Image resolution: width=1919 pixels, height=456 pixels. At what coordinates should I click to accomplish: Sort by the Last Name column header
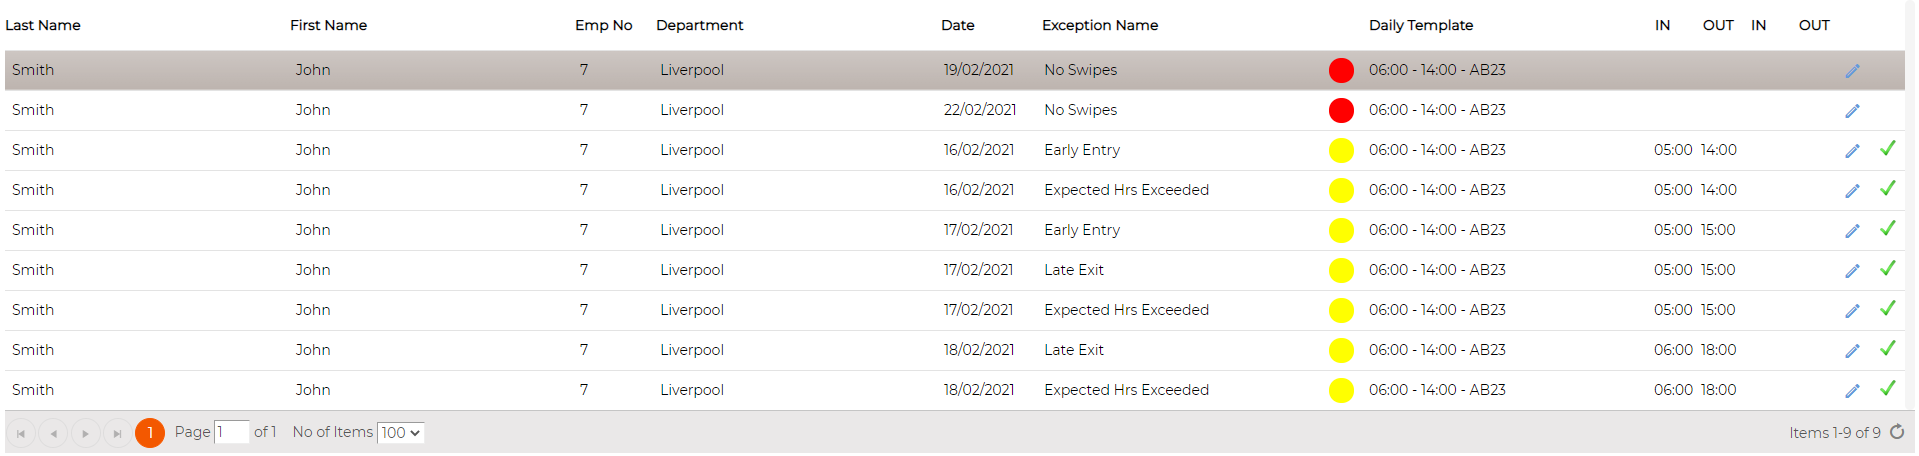tap(43, 25)
